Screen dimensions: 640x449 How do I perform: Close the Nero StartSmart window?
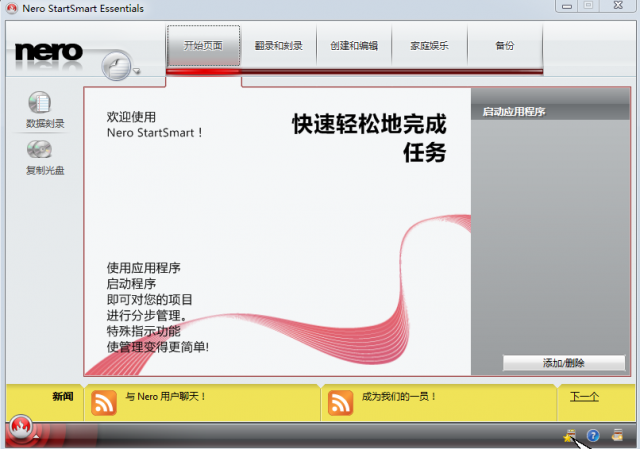pyautogui.click(x=618, y=6)
